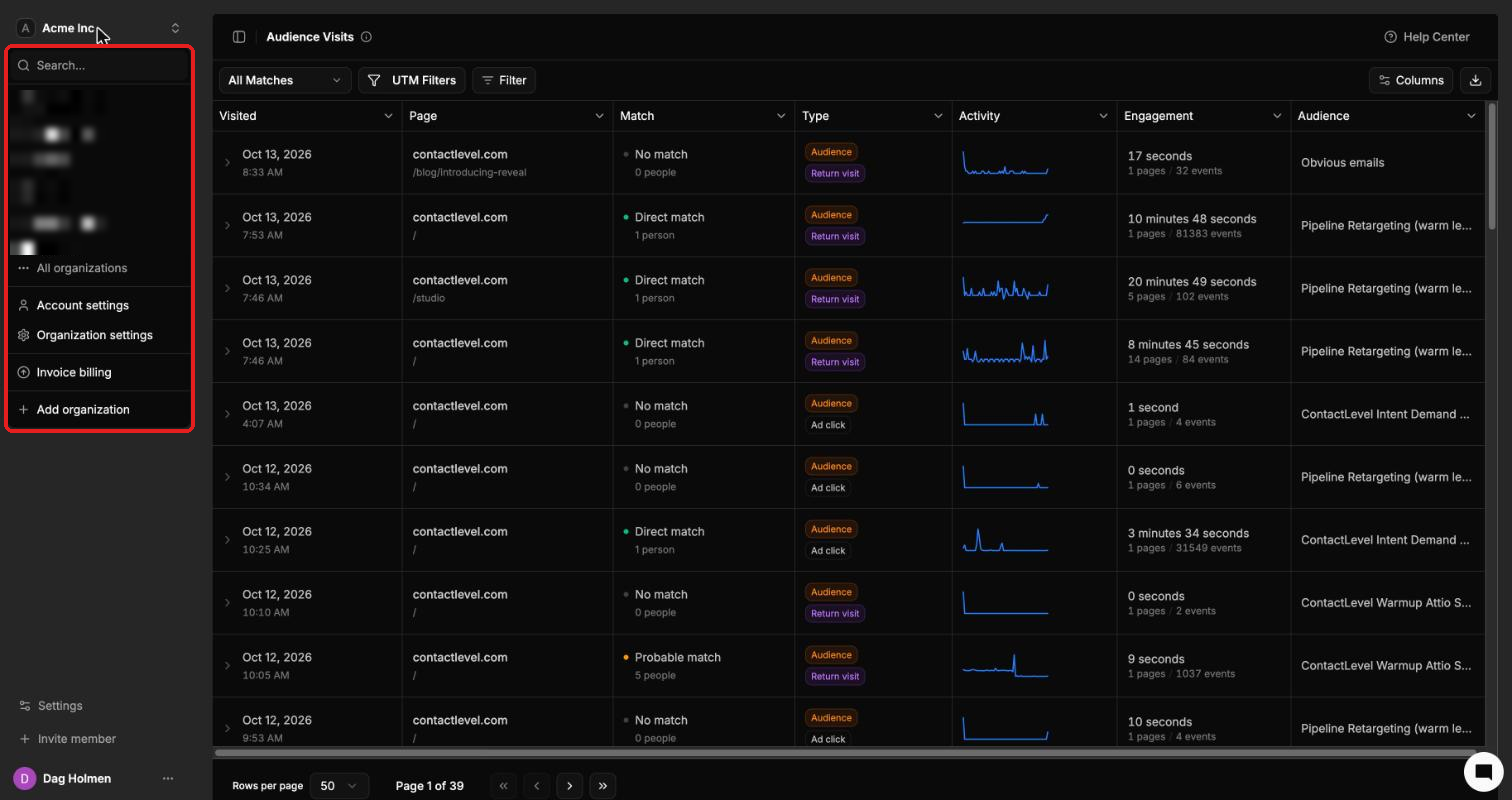This screenshot has width=1512, height=800.
Task: Open the Visited column menu
Action: click(x=388, y=116)
